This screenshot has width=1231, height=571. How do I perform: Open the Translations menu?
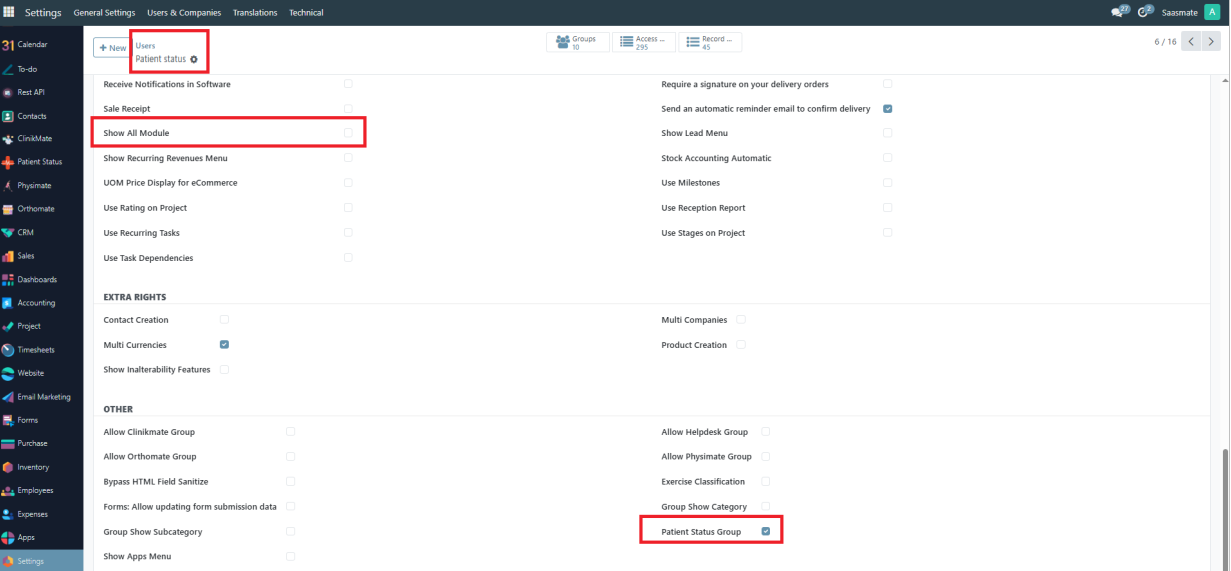[x=255, y=13]
